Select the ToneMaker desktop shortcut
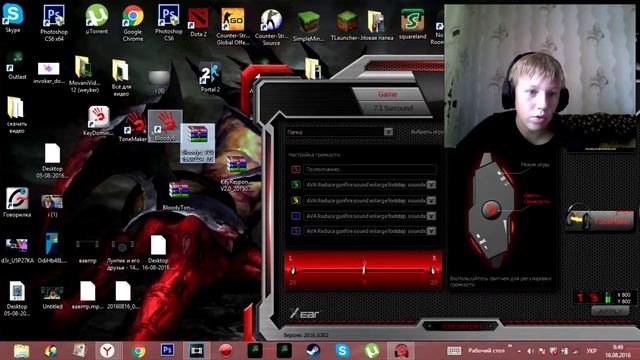This screenshot has width=640, height=360. pyautogui.click(x=133, y=127)
